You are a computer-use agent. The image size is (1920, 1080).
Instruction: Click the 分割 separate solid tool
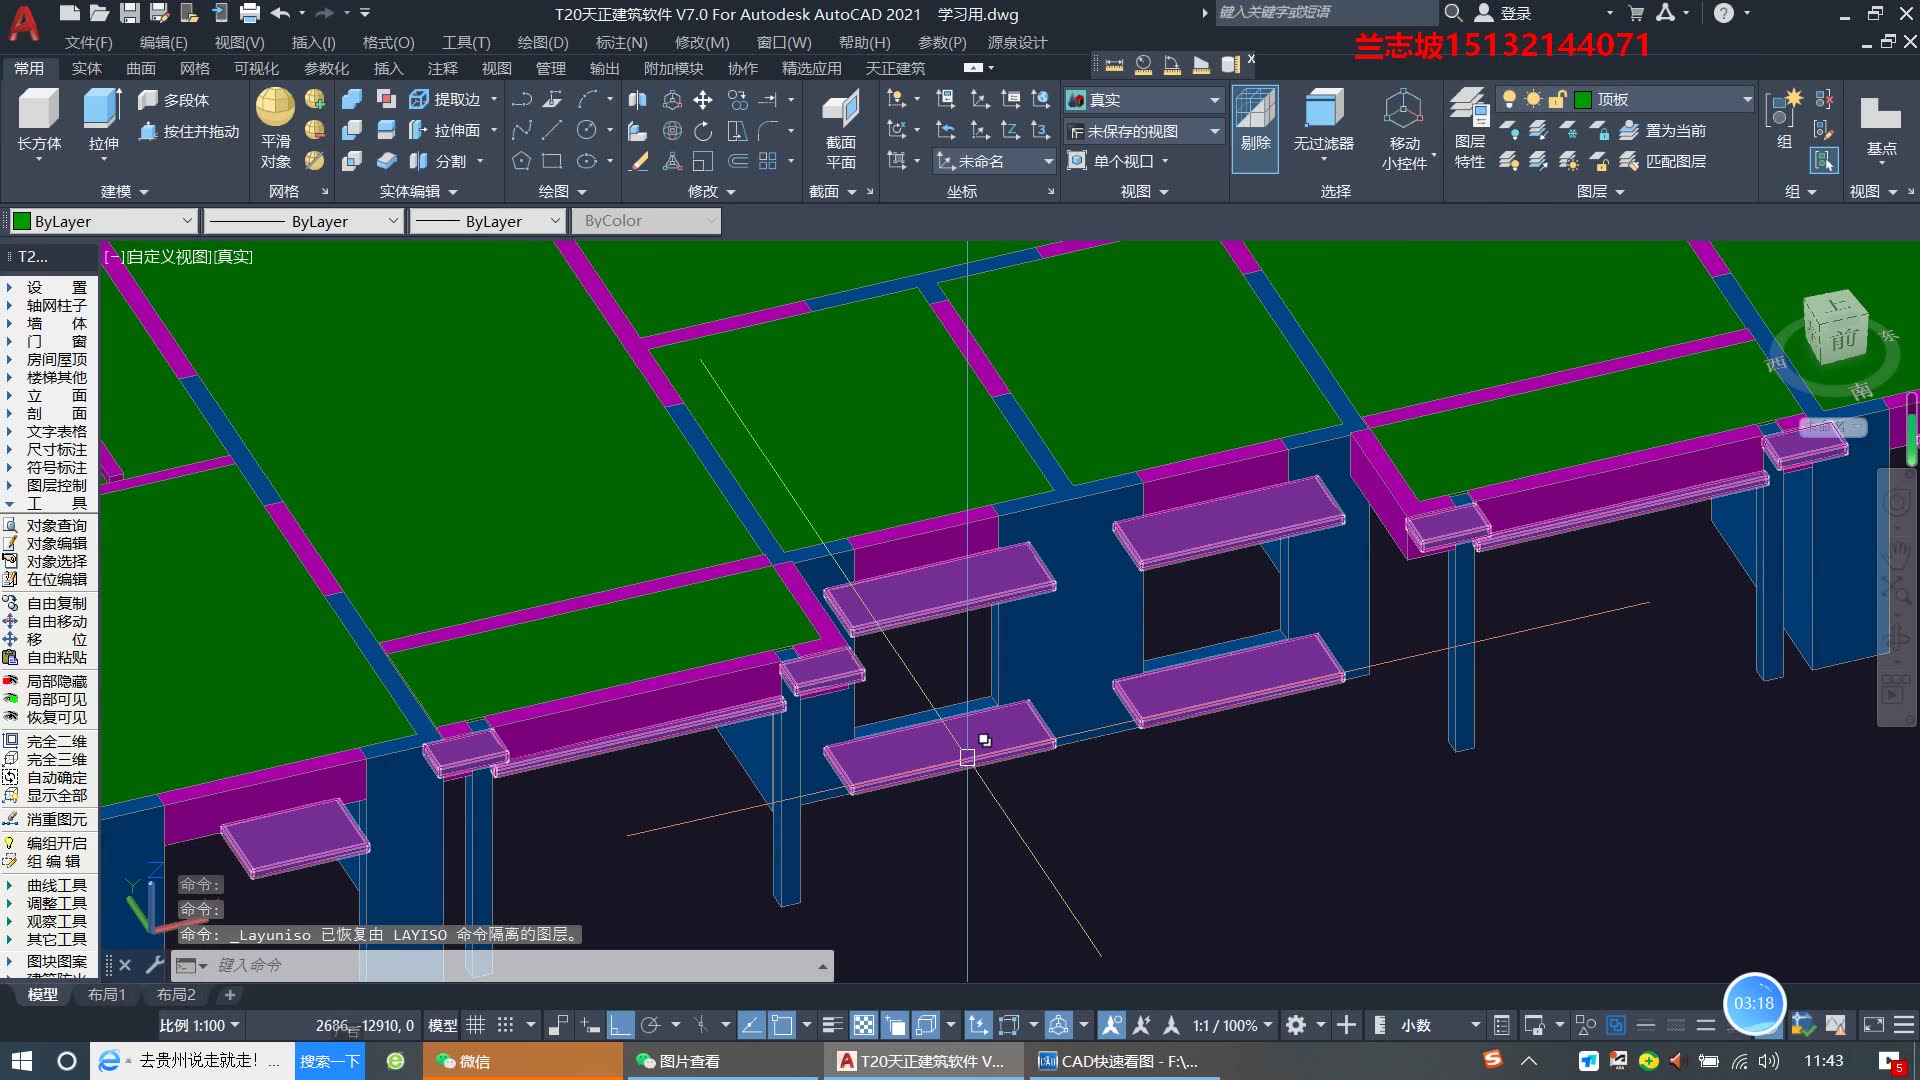click(438, 161)
